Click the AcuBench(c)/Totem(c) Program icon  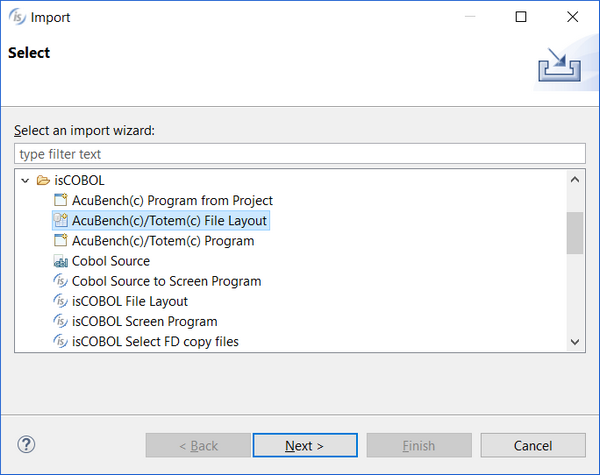tap(60, 241)
